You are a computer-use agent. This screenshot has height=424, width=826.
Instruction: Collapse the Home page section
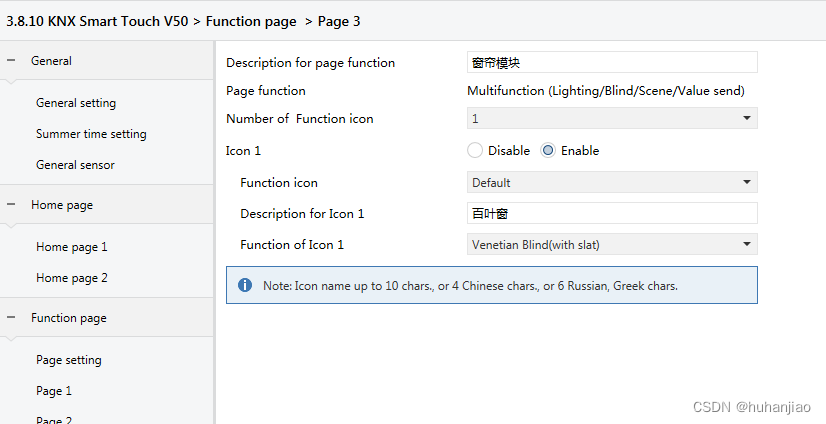(11, 205)
